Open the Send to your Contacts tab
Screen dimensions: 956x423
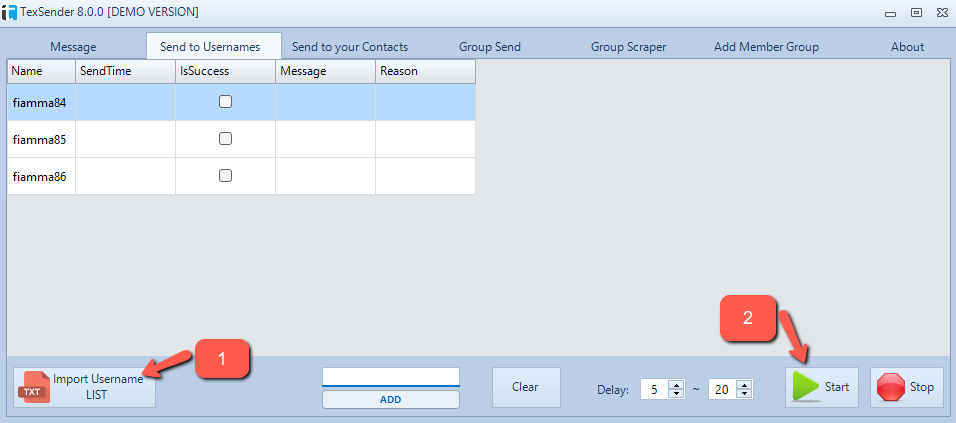point(350,47)
